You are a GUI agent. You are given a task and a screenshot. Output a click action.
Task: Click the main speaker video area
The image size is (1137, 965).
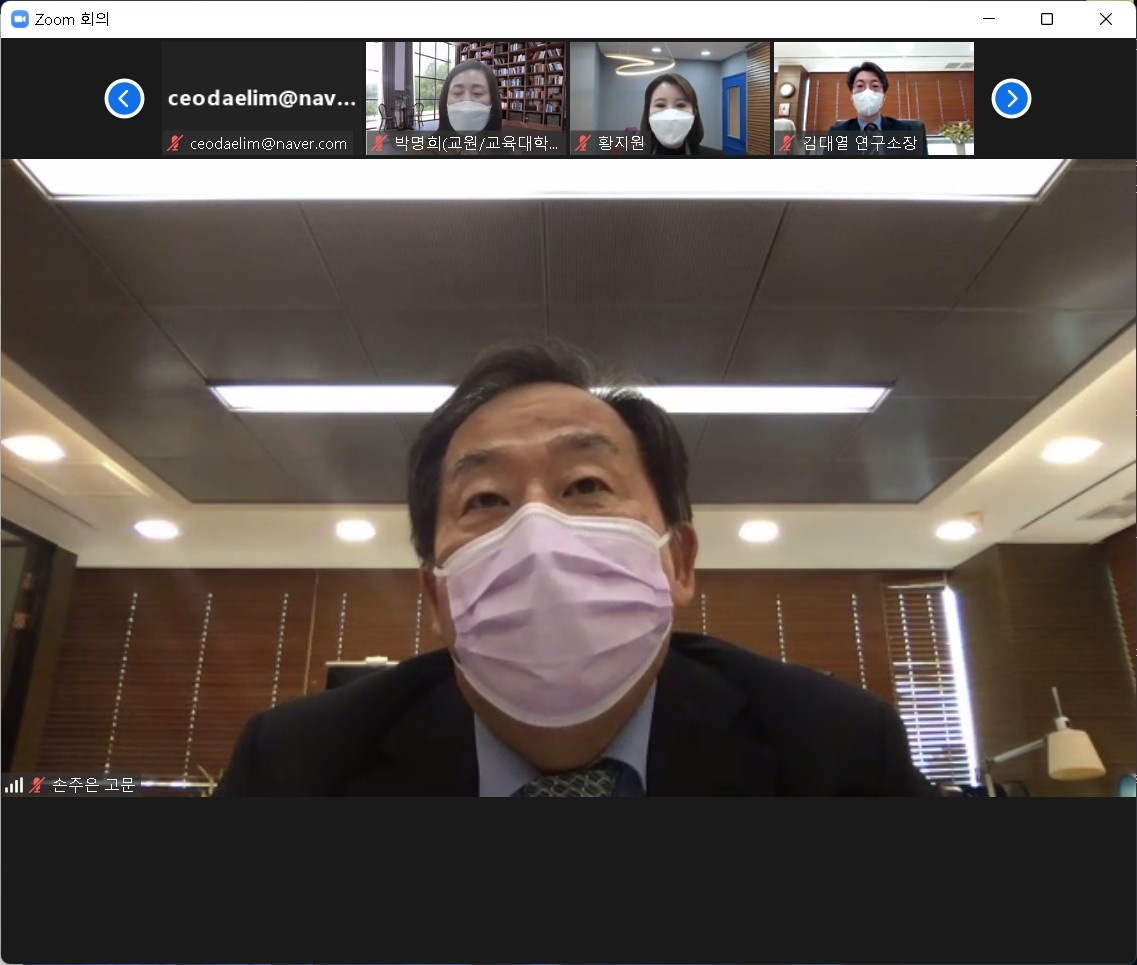568,478
